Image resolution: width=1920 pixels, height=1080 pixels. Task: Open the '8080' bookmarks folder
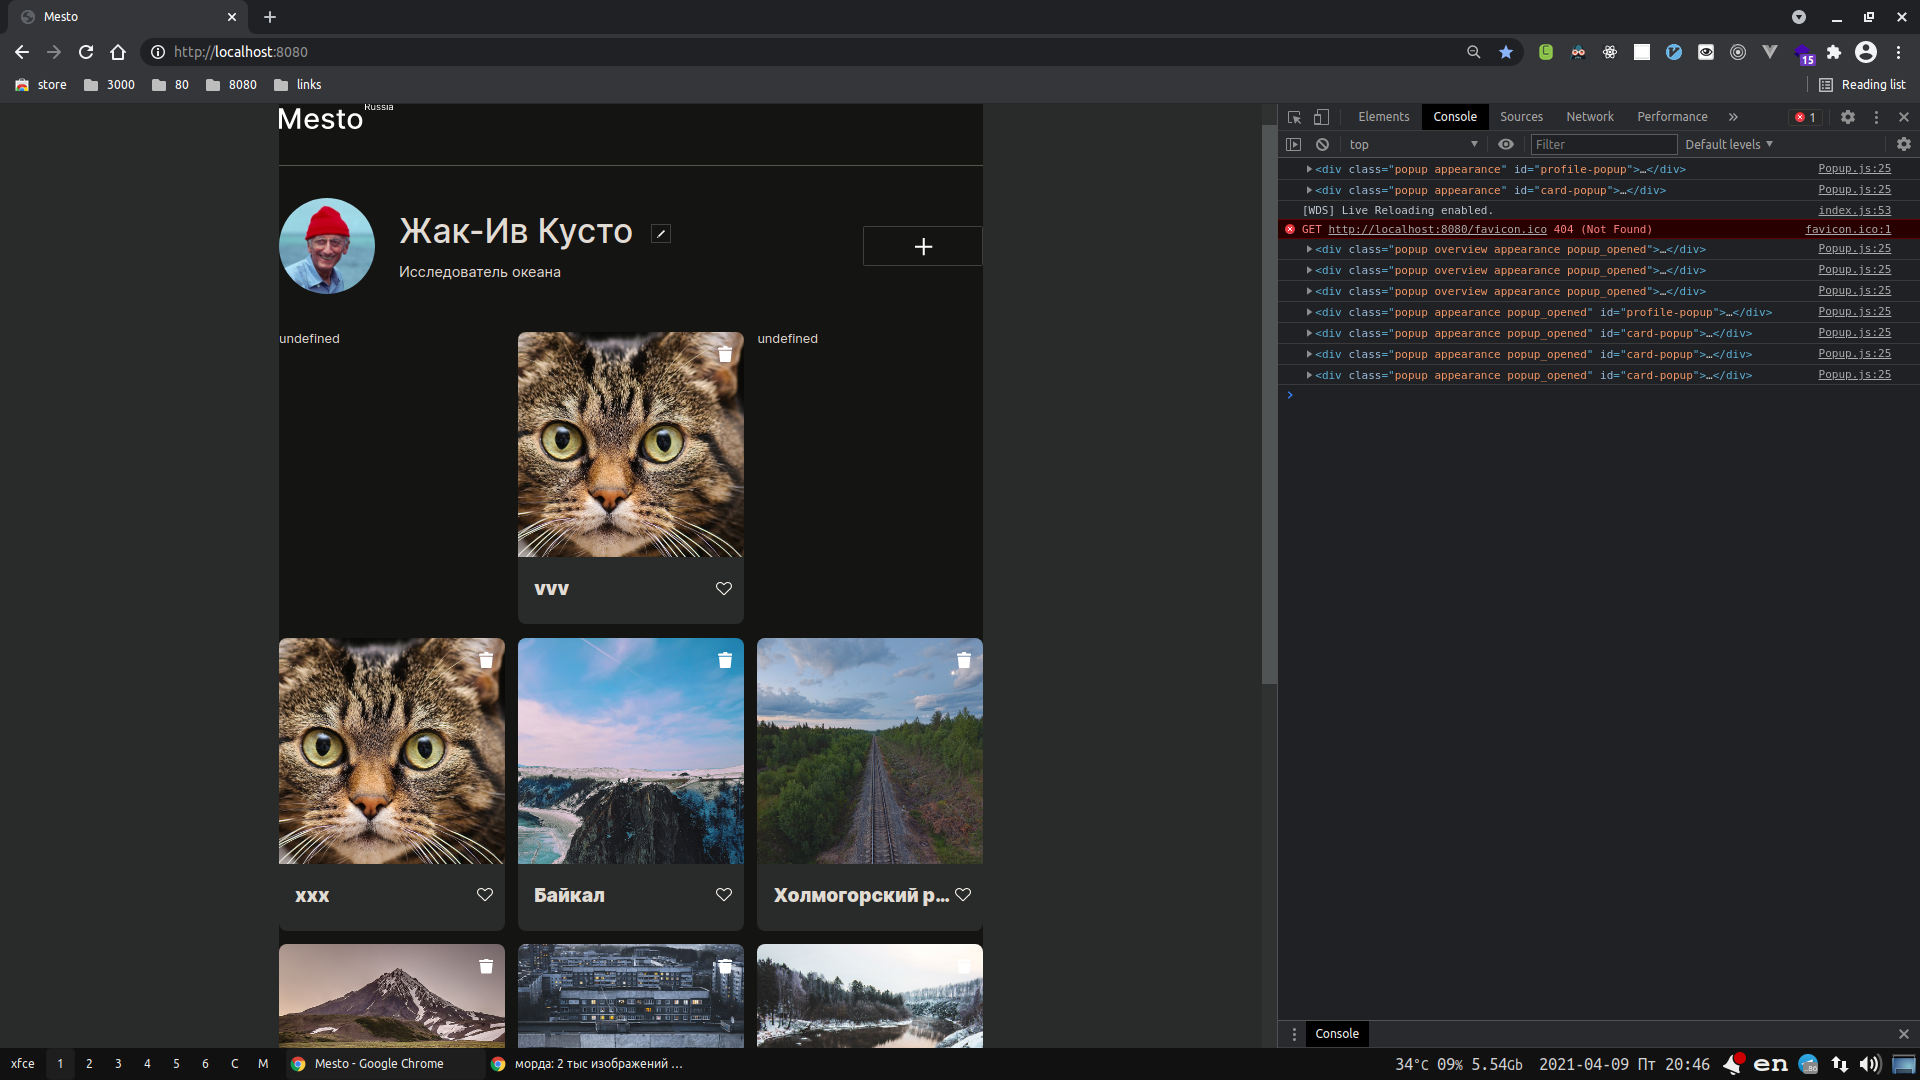pyautogui.click(x=231, y=85)
